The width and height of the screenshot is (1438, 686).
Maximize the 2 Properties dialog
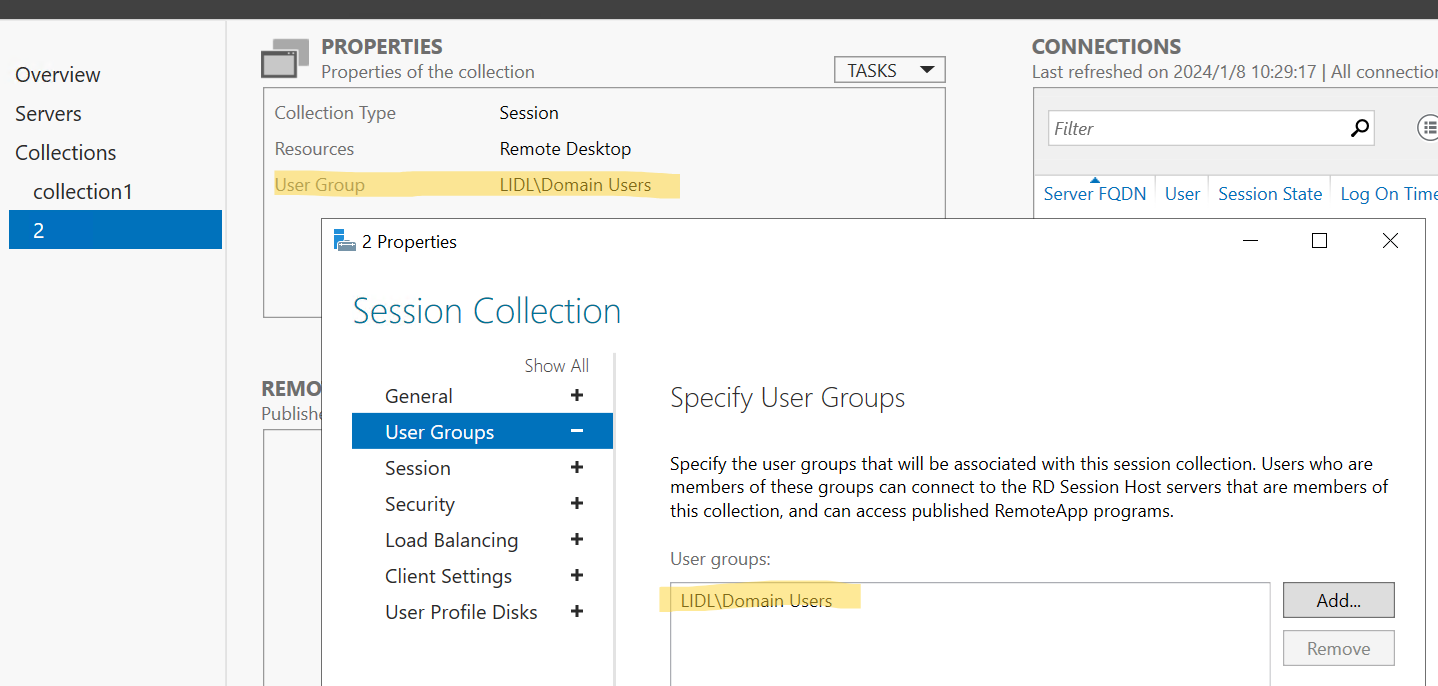(1319, 241)
